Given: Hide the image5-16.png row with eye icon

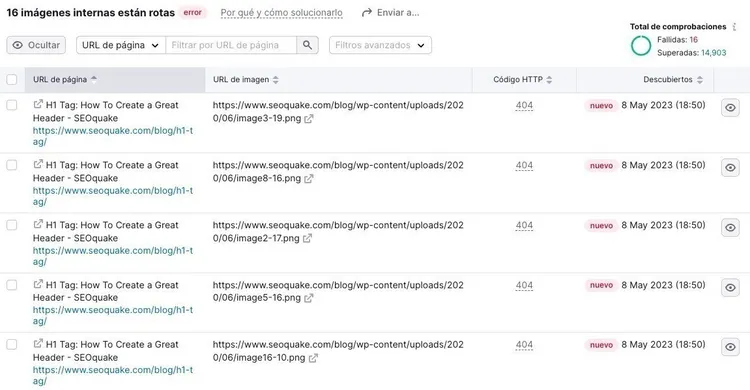Looking at the screenshot, I should (x=730, y=287).
